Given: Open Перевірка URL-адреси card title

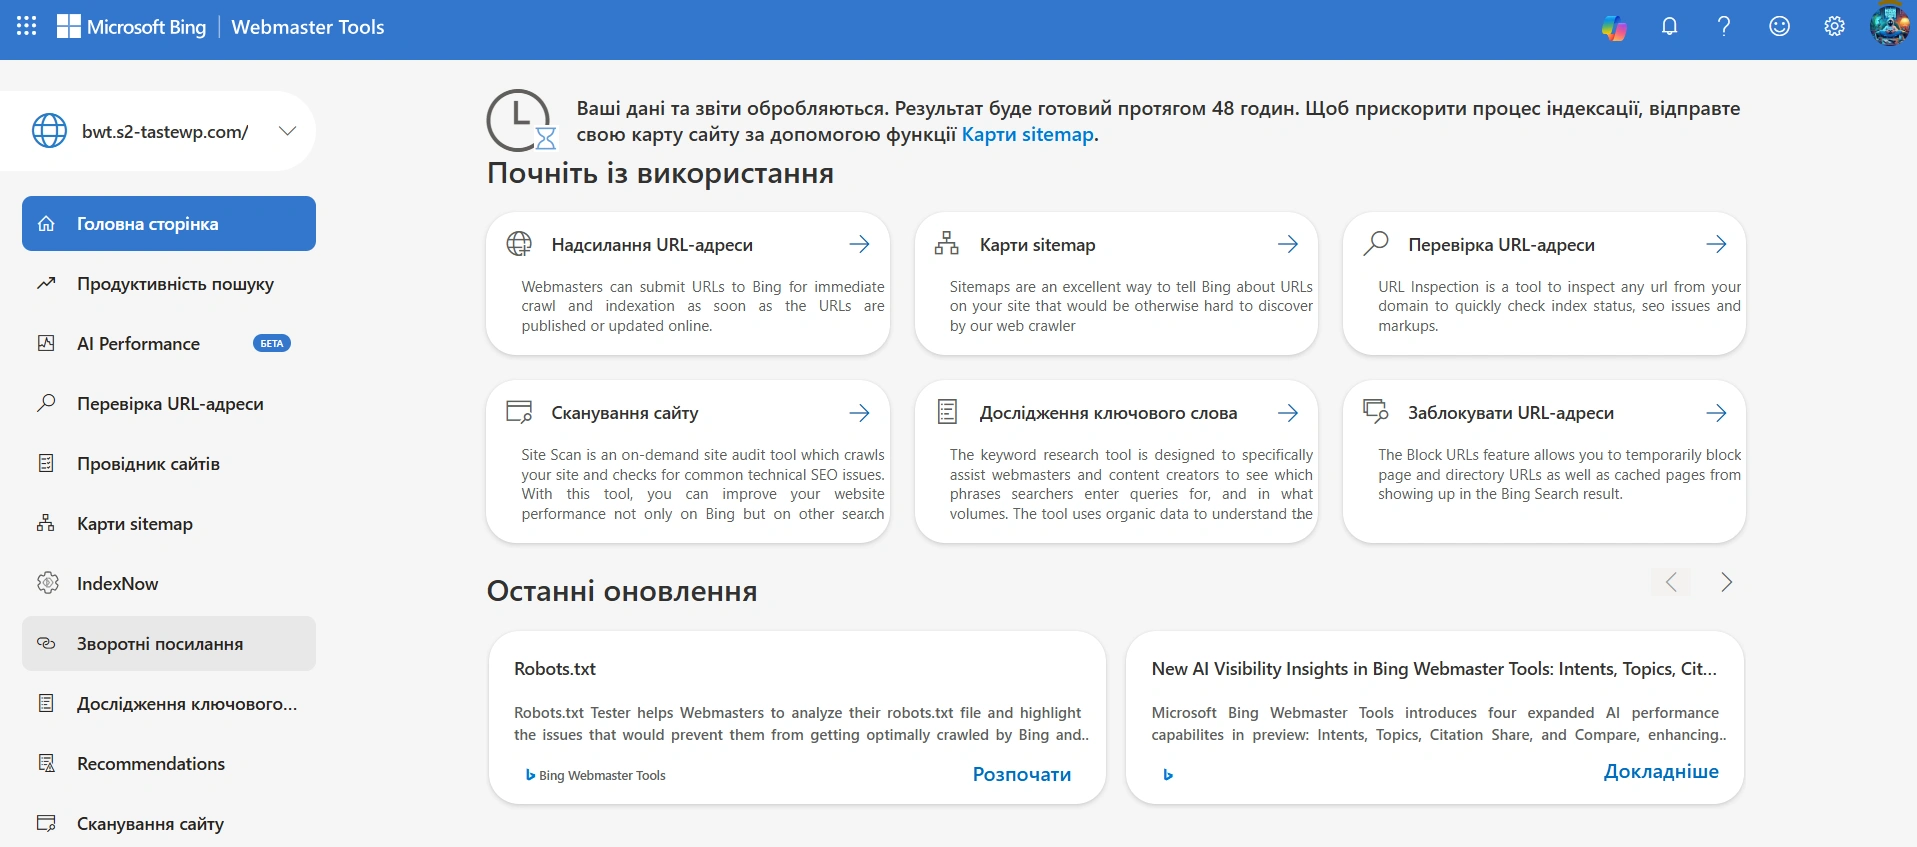Looking at the screenshot, I should coord(1501,245).
